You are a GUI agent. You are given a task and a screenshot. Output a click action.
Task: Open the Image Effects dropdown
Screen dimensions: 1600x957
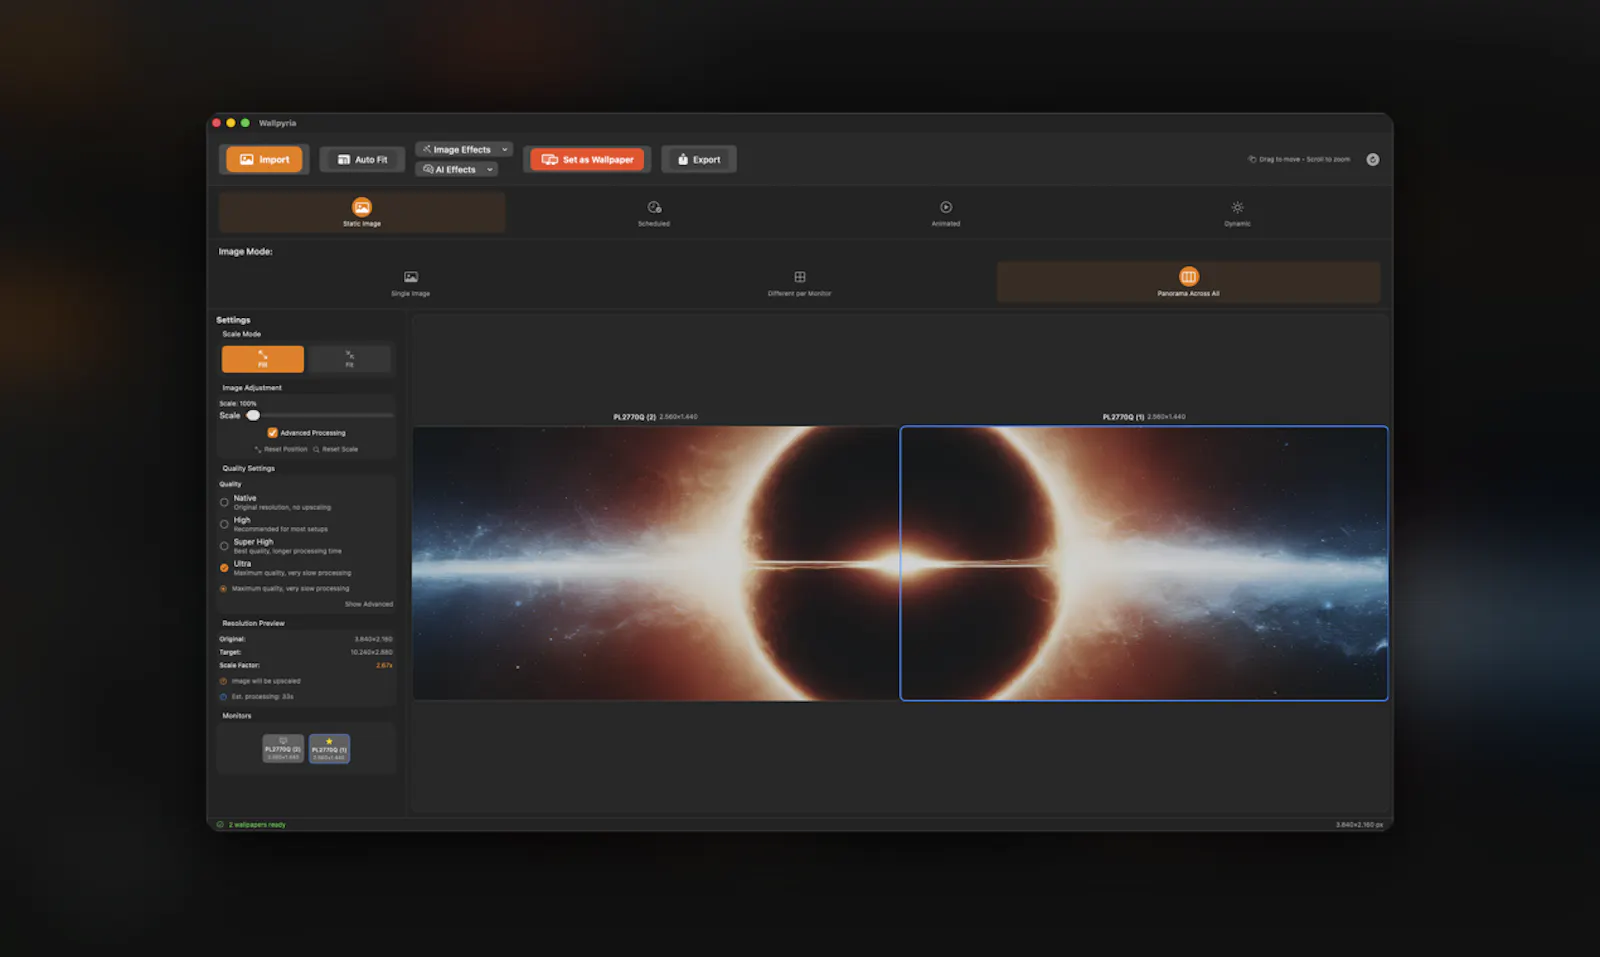point(464,149)
